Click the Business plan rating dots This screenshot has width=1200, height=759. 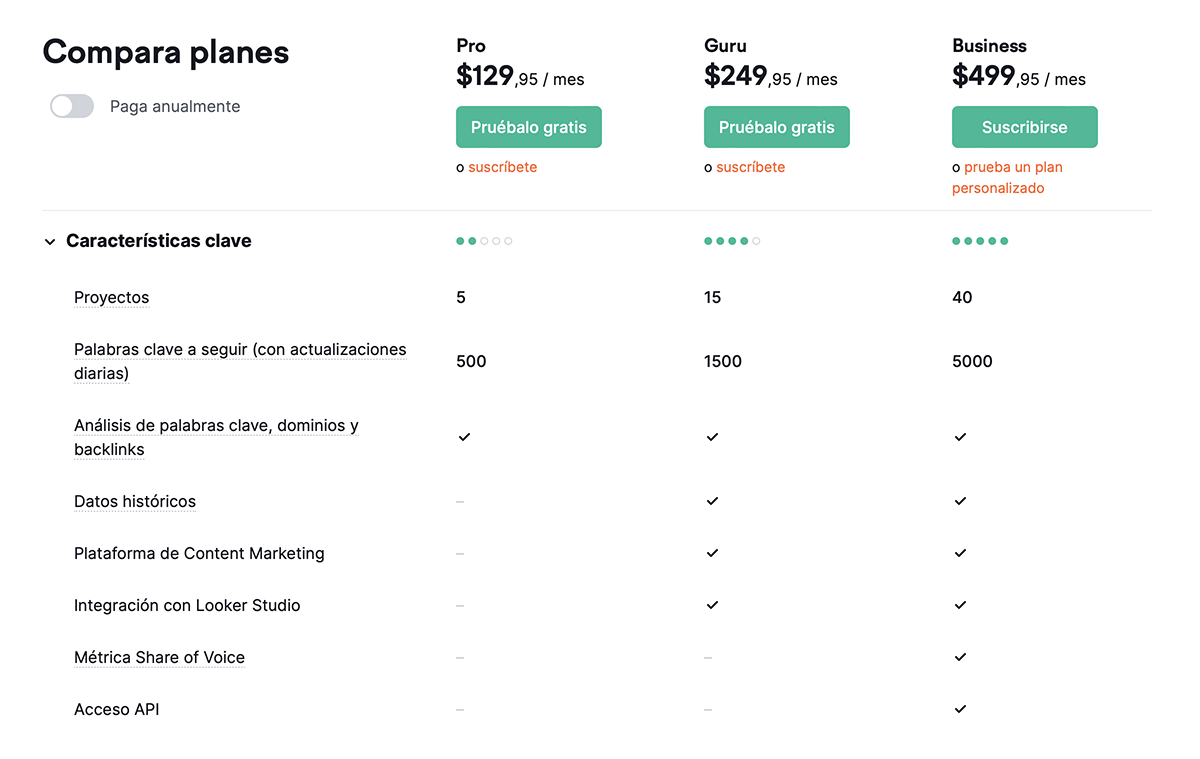point(980,241)
